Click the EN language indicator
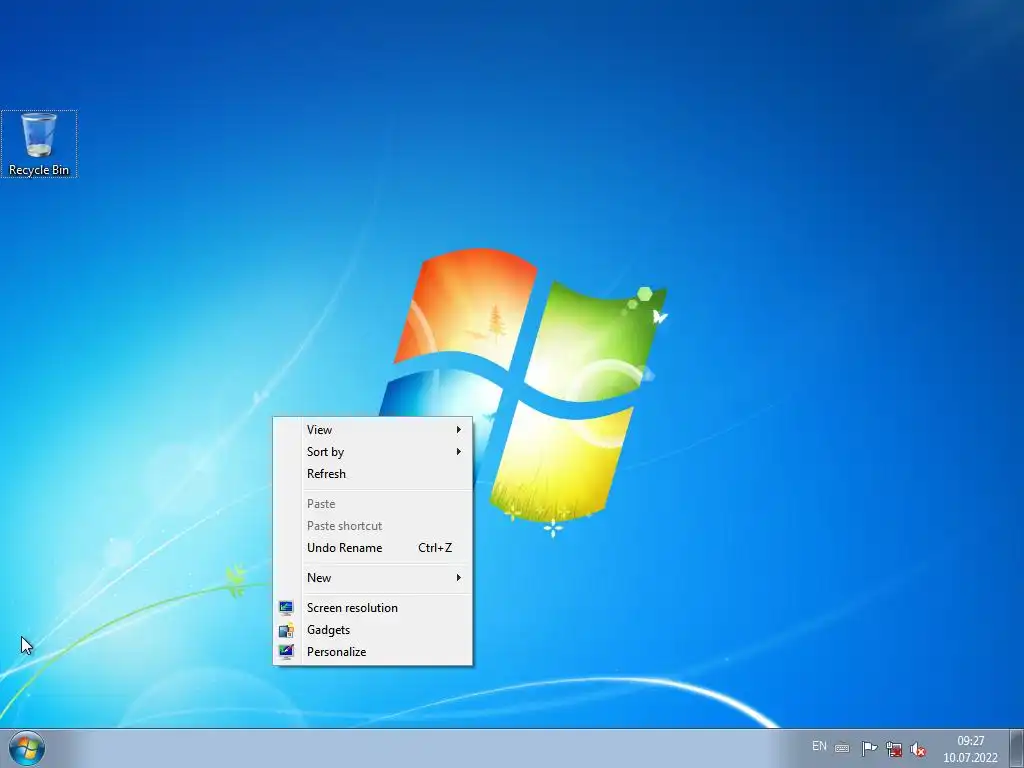The image size is (1024, 768). (x=819, y=746)
